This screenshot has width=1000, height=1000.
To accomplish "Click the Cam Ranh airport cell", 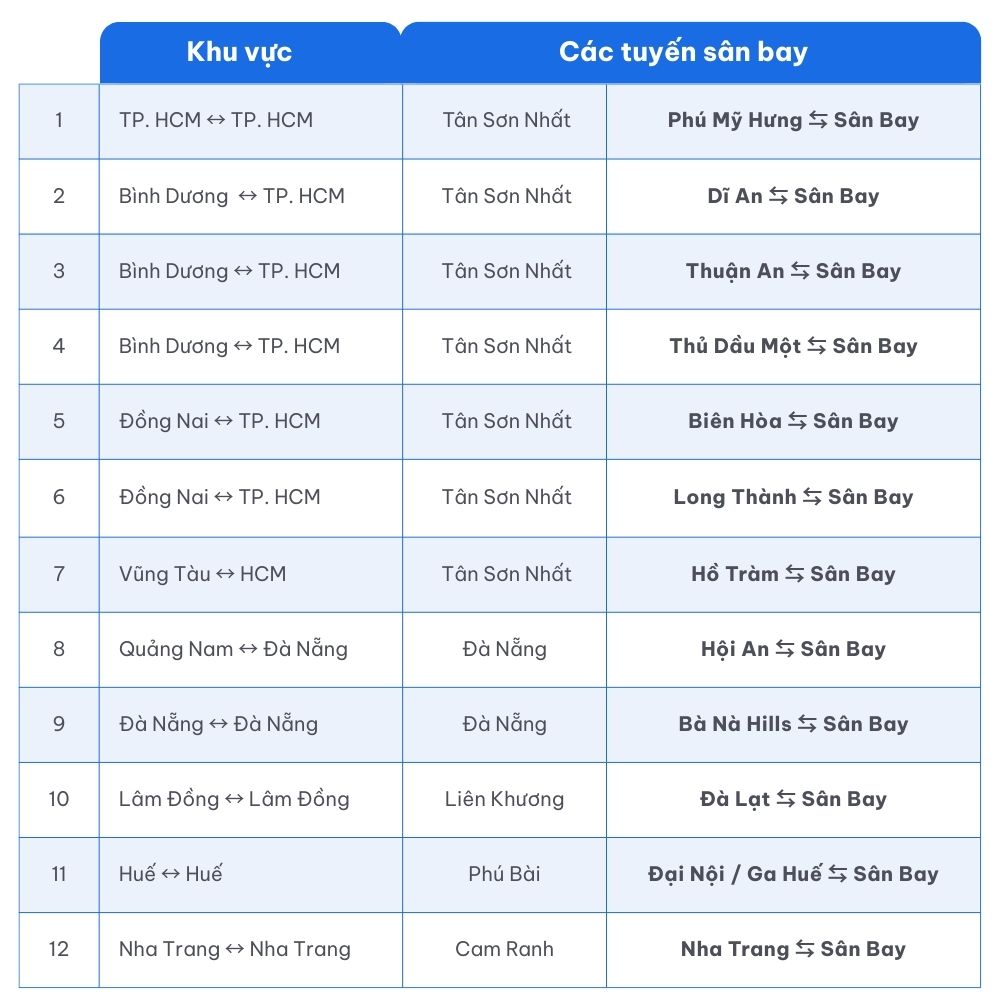I will coord(504,949).
